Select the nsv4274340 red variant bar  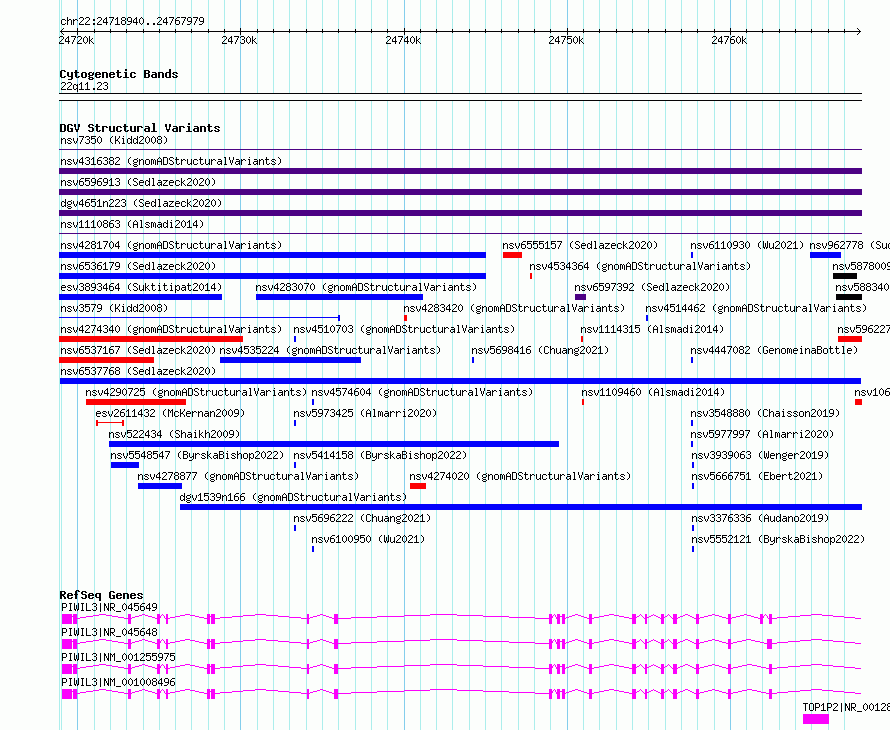151,339
